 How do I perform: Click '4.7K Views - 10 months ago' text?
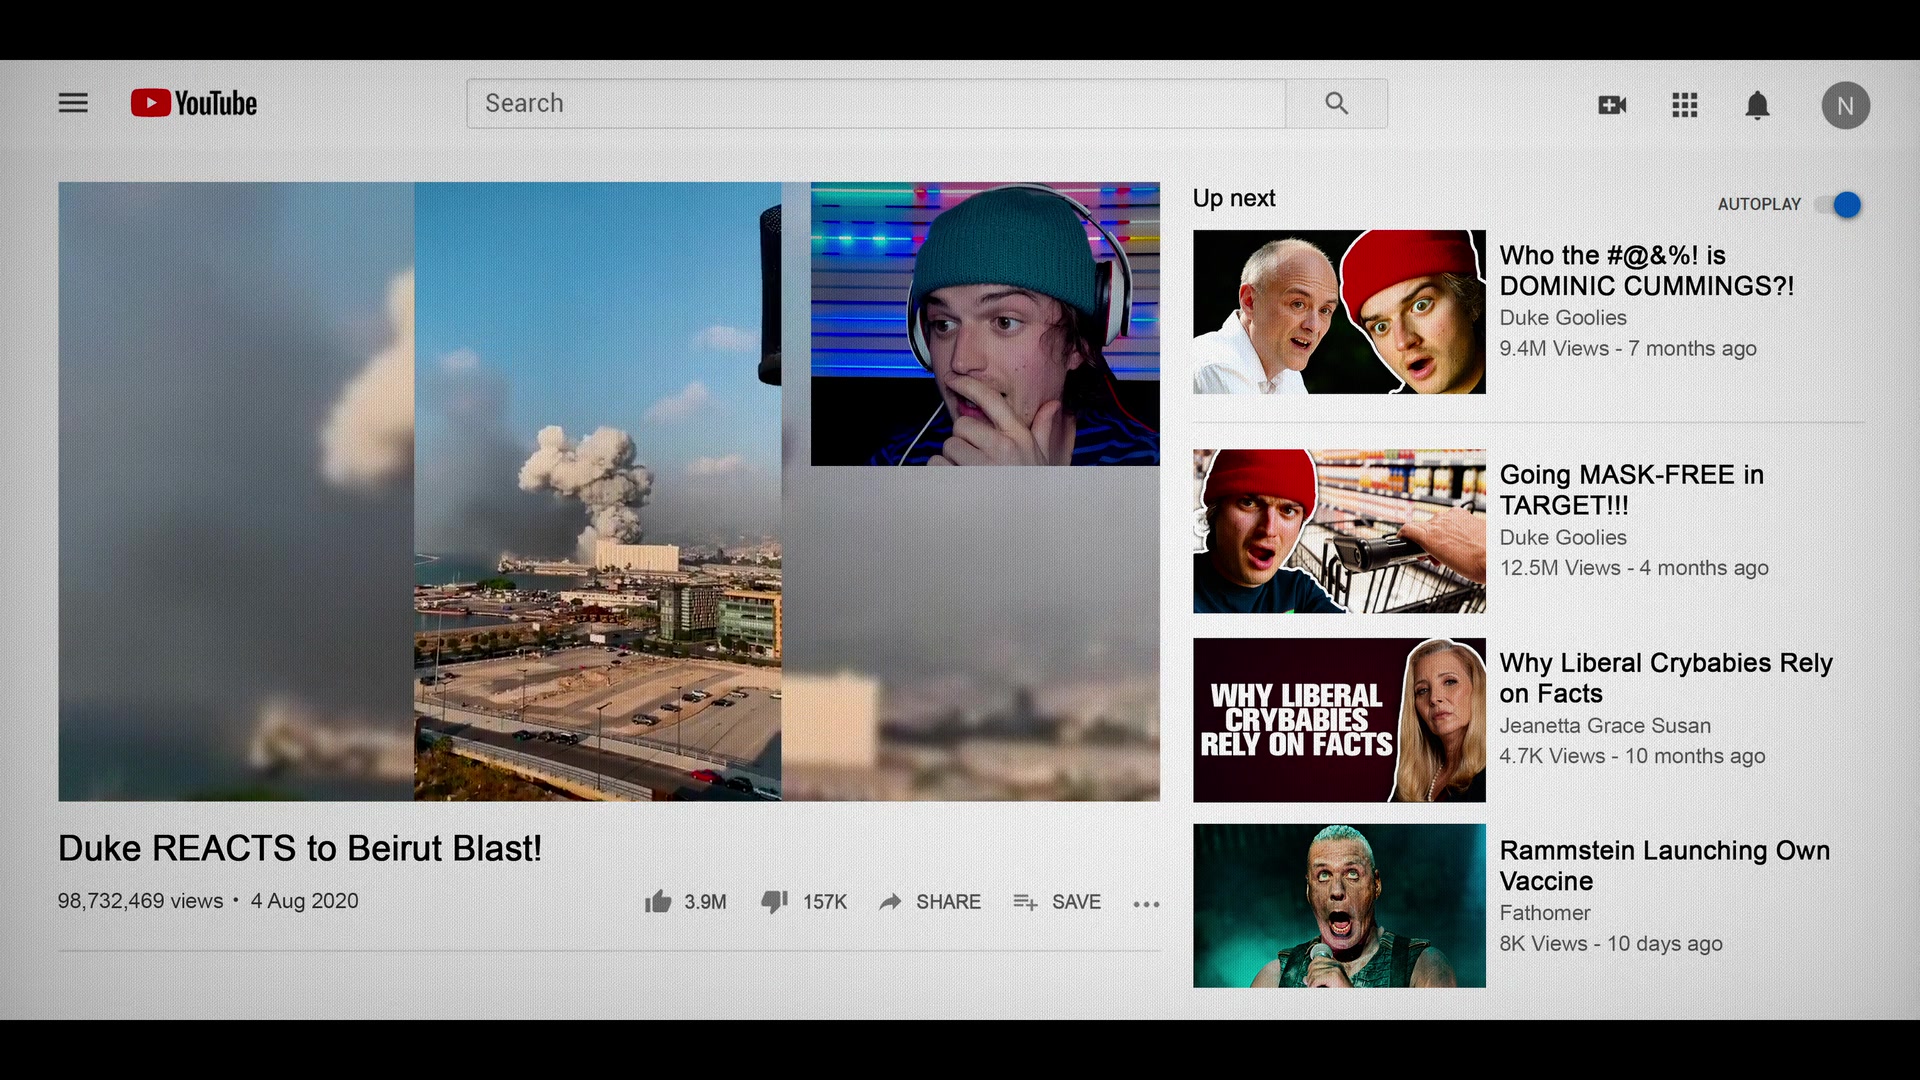click(1632, 756)
